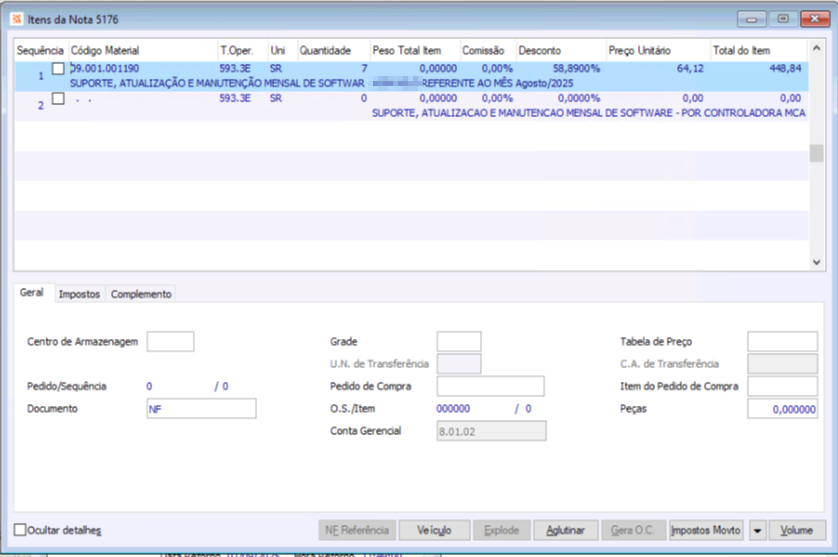Focus the Grade input field

tap(459, 342)
